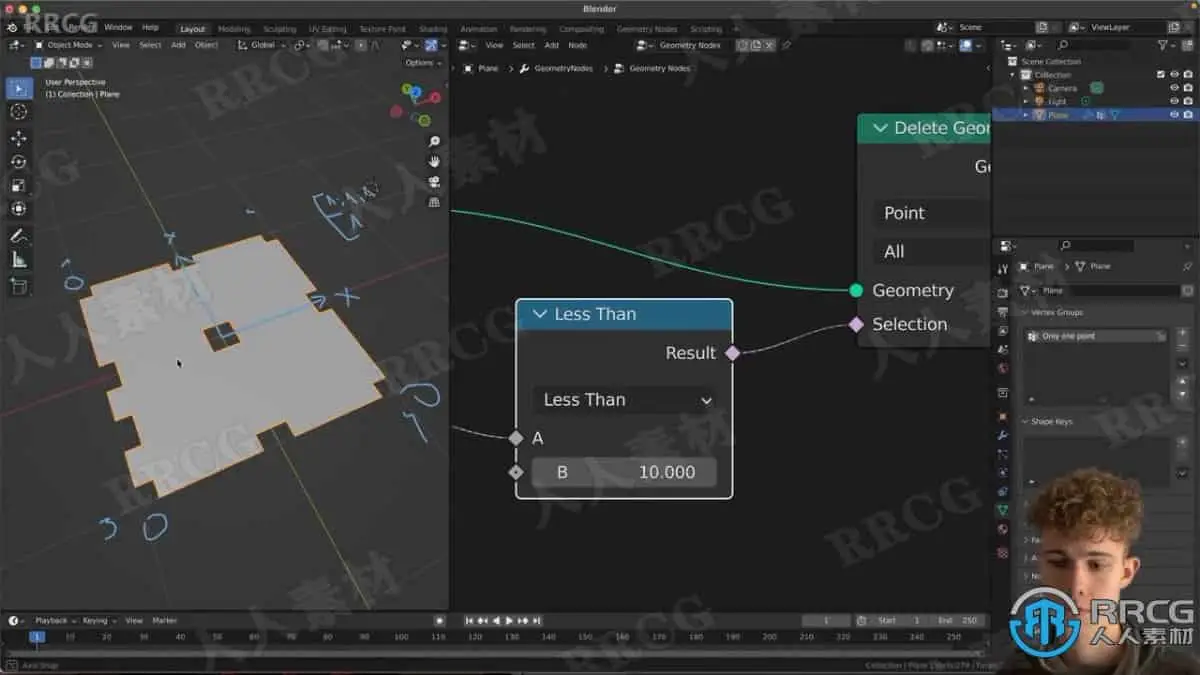Open the Texture properties tab icon

pyautogui.click(x=1003, y=552)
